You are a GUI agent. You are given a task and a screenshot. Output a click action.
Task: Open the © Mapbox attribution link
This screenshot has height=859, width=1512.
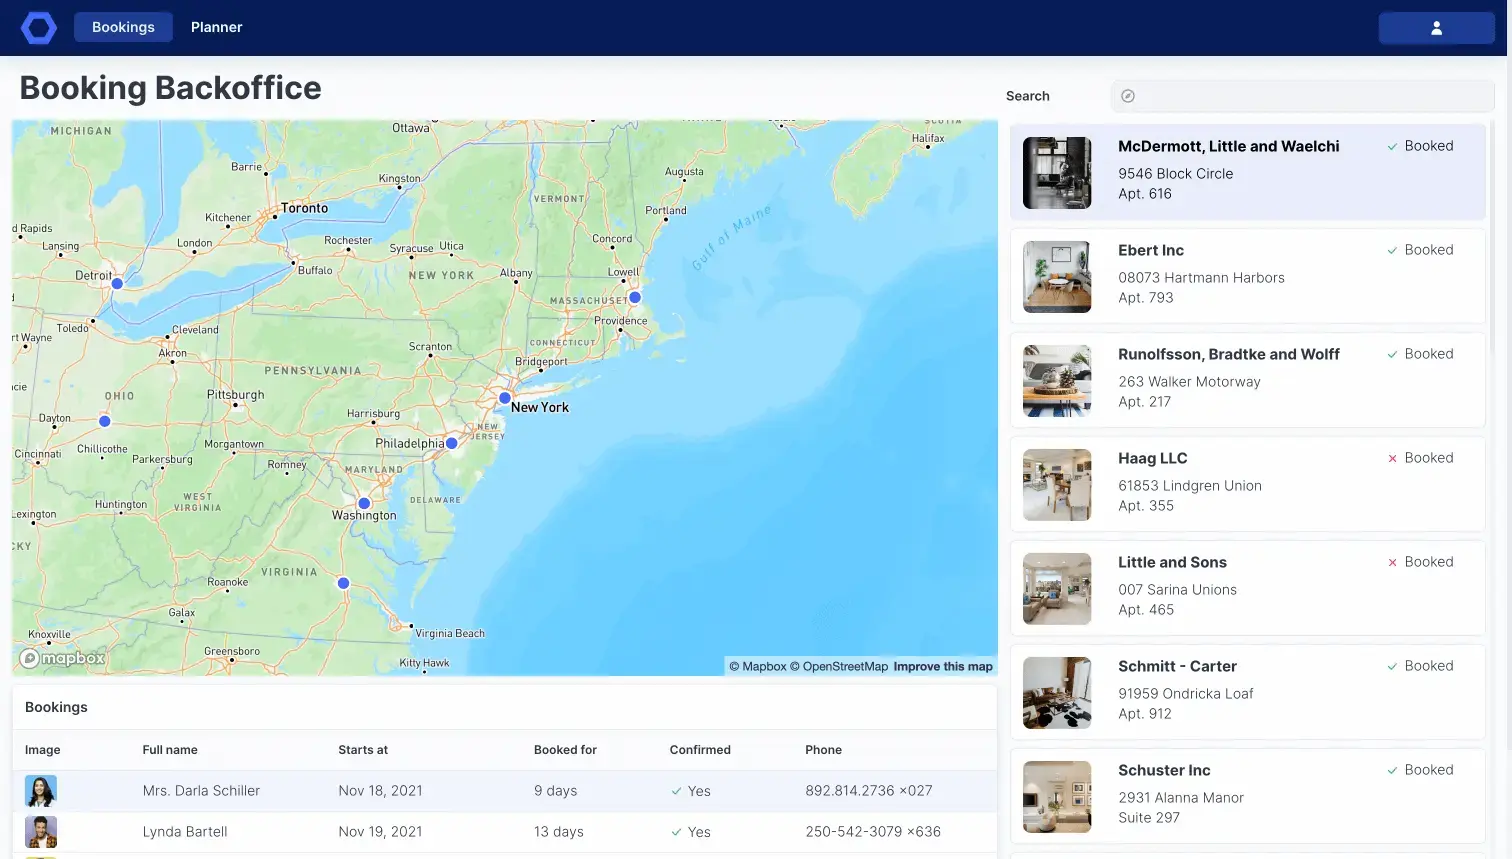click(x=757, y=667)
